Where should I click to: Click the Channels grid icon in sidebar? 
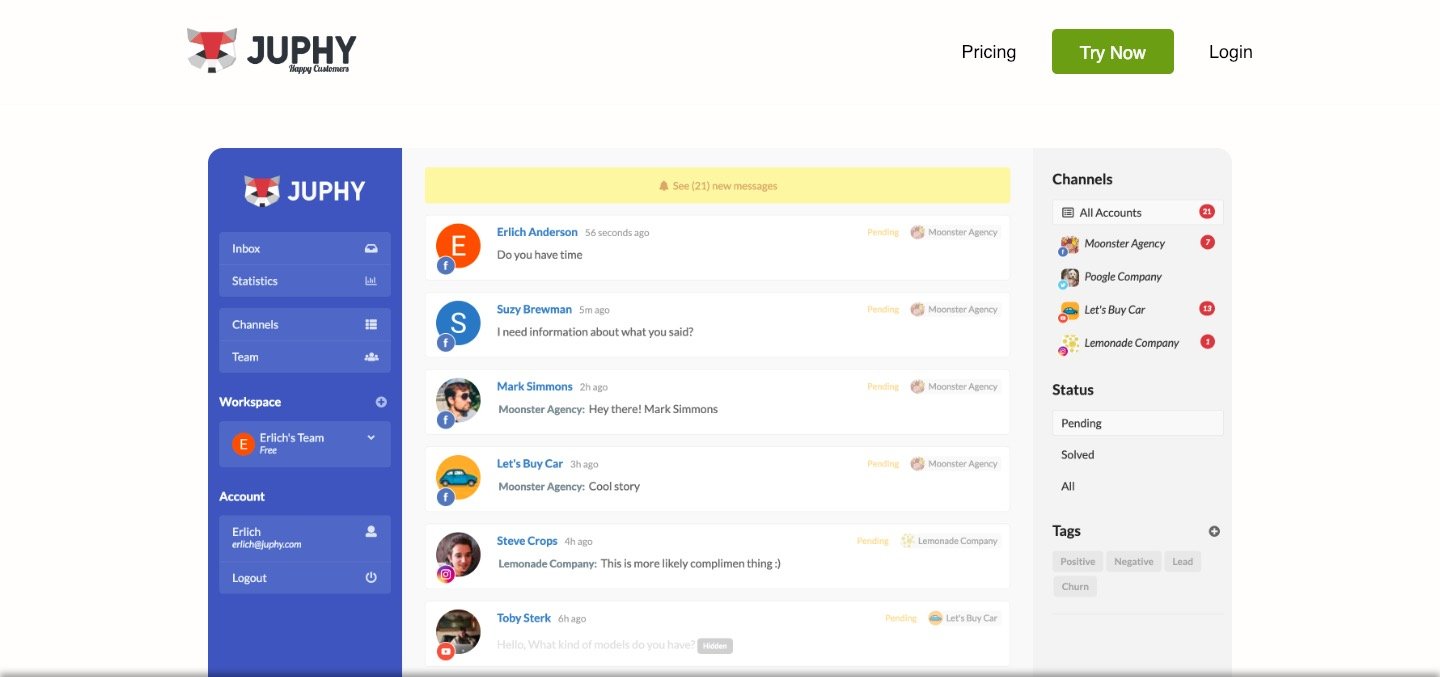point(371,325)
